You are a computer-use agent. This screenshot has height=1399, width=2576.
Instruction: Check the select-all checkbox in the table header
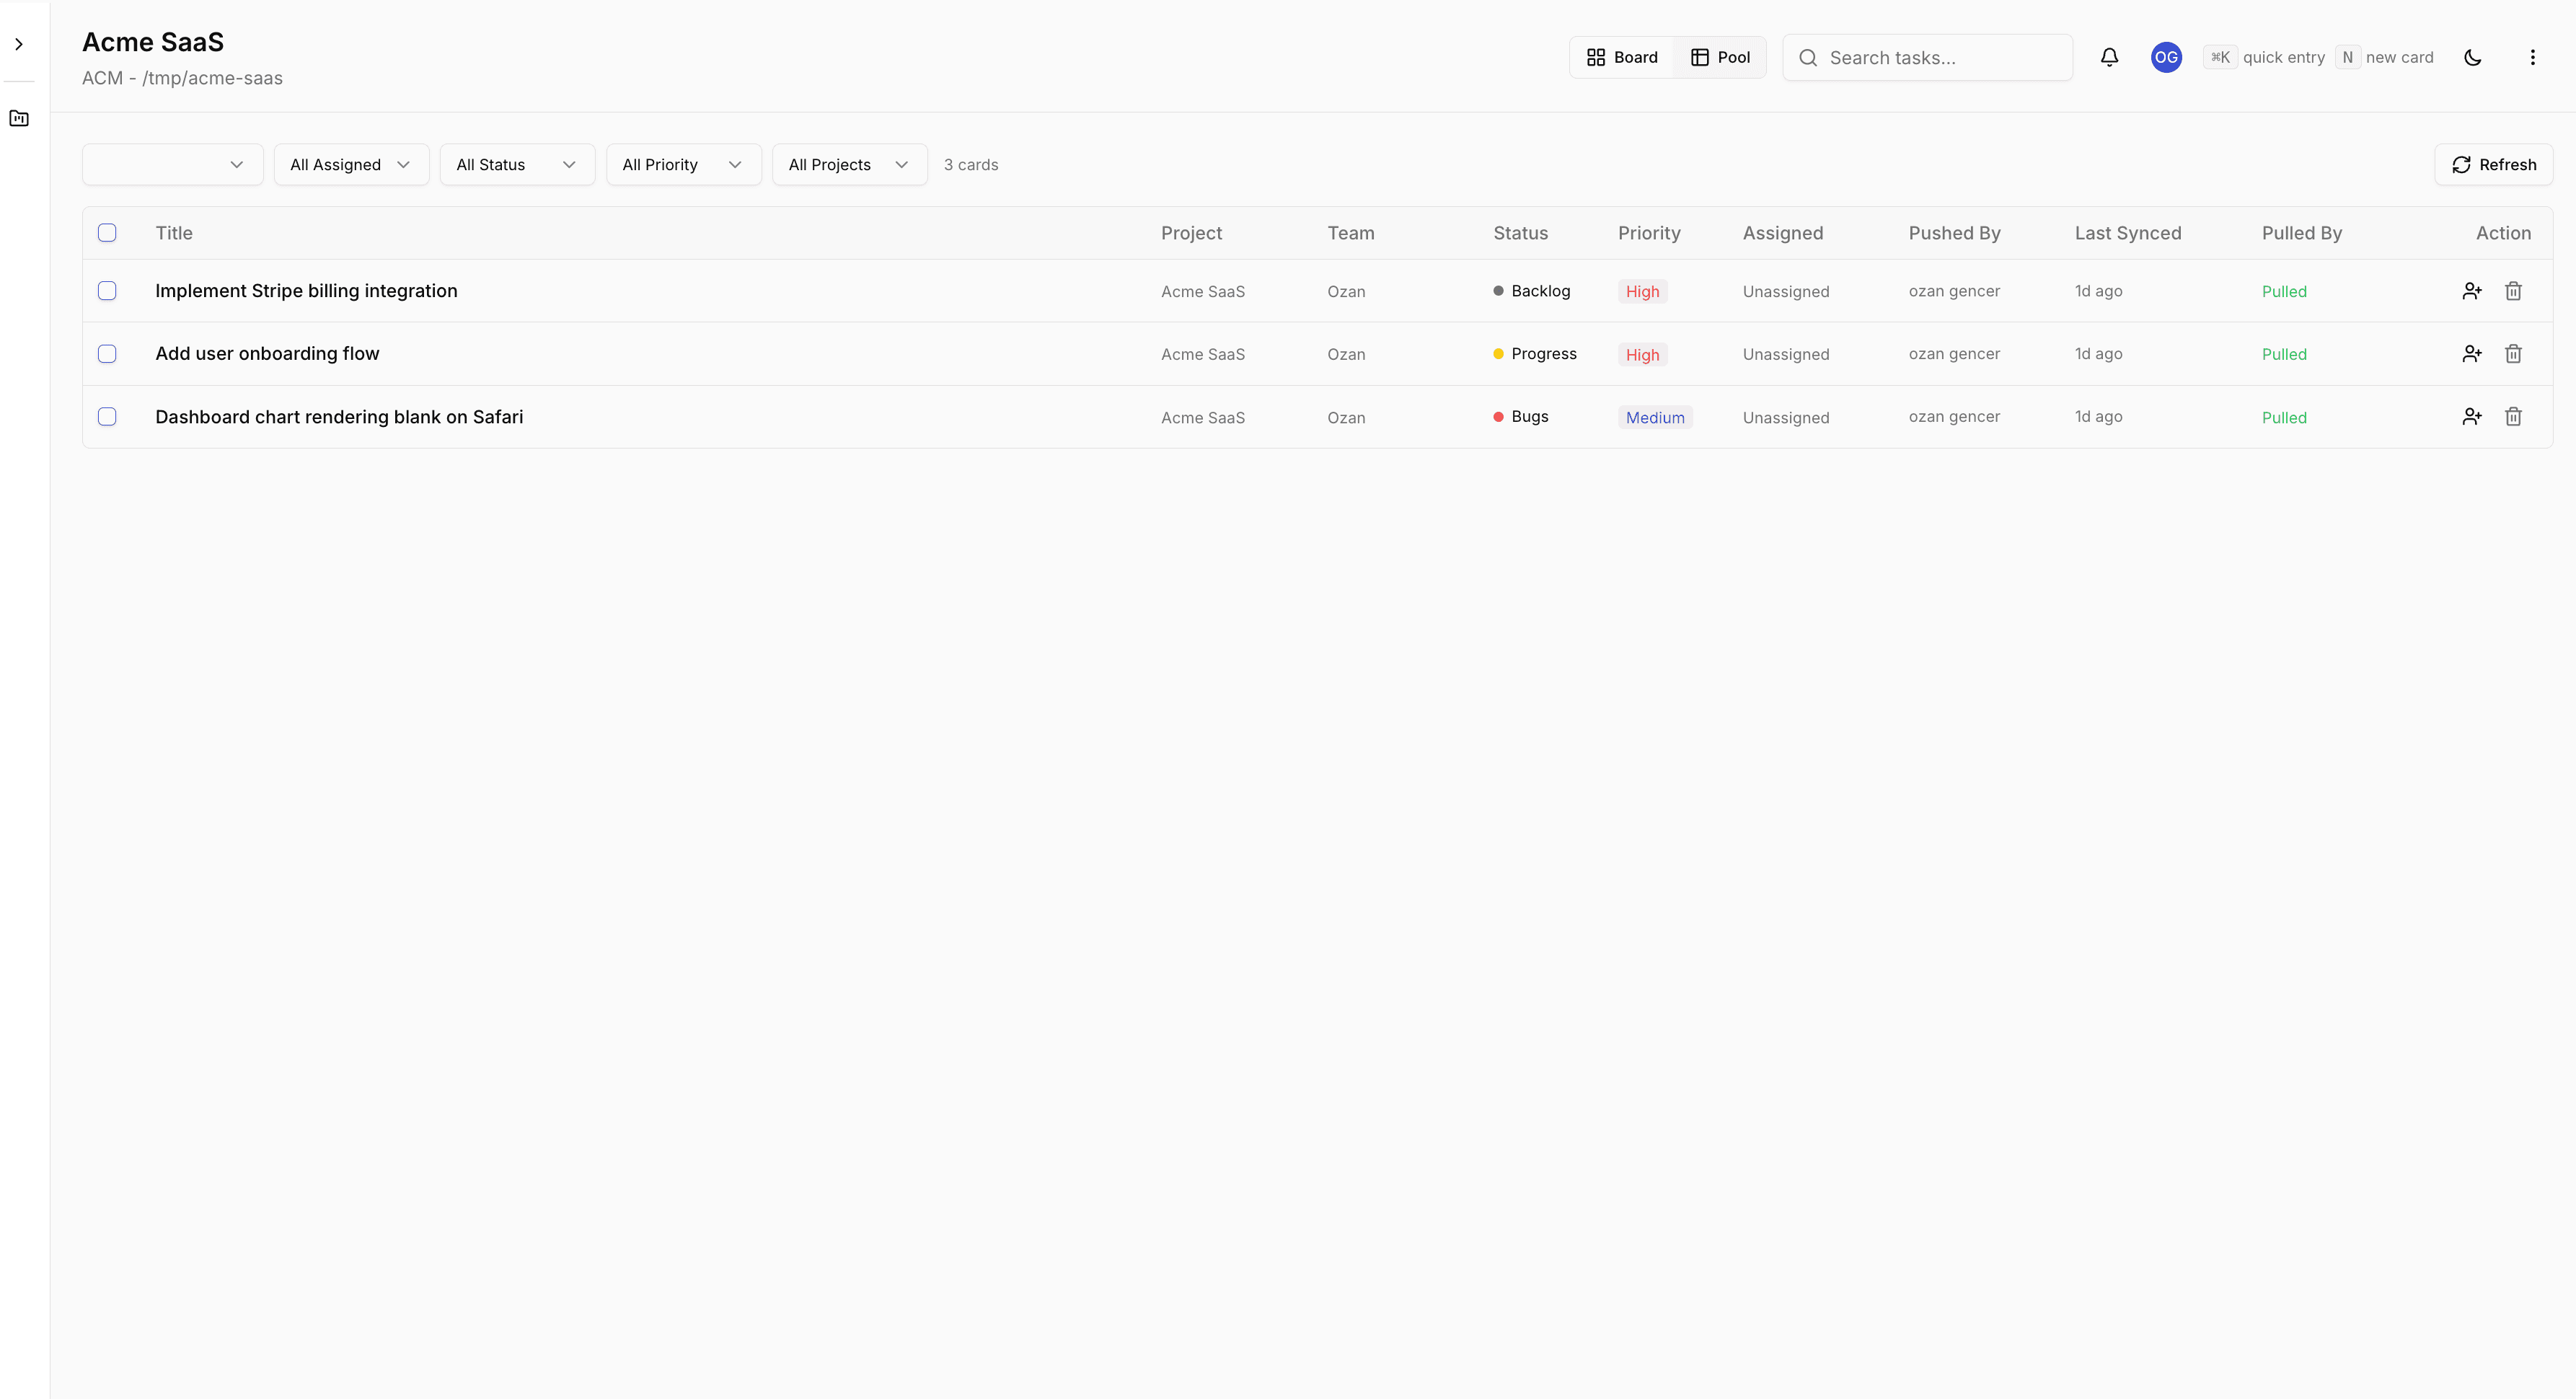point(107,233)
